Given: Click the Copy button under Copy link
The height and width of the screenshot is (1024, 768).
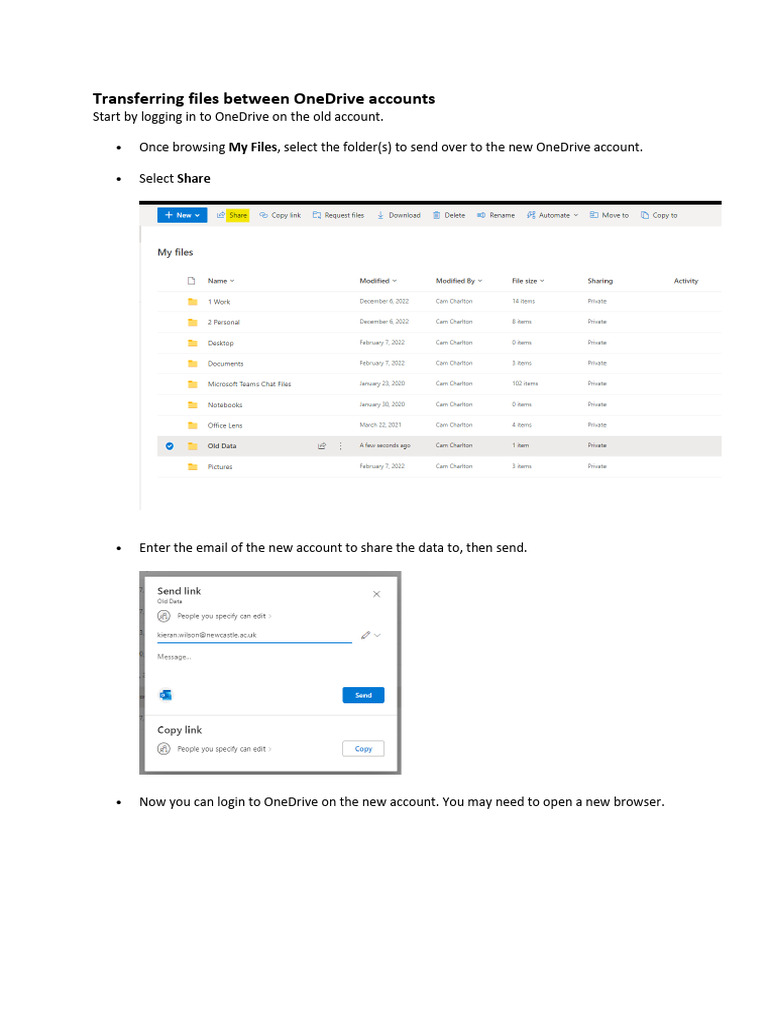Looking at the screenshot, I should [x=363, y=748].
